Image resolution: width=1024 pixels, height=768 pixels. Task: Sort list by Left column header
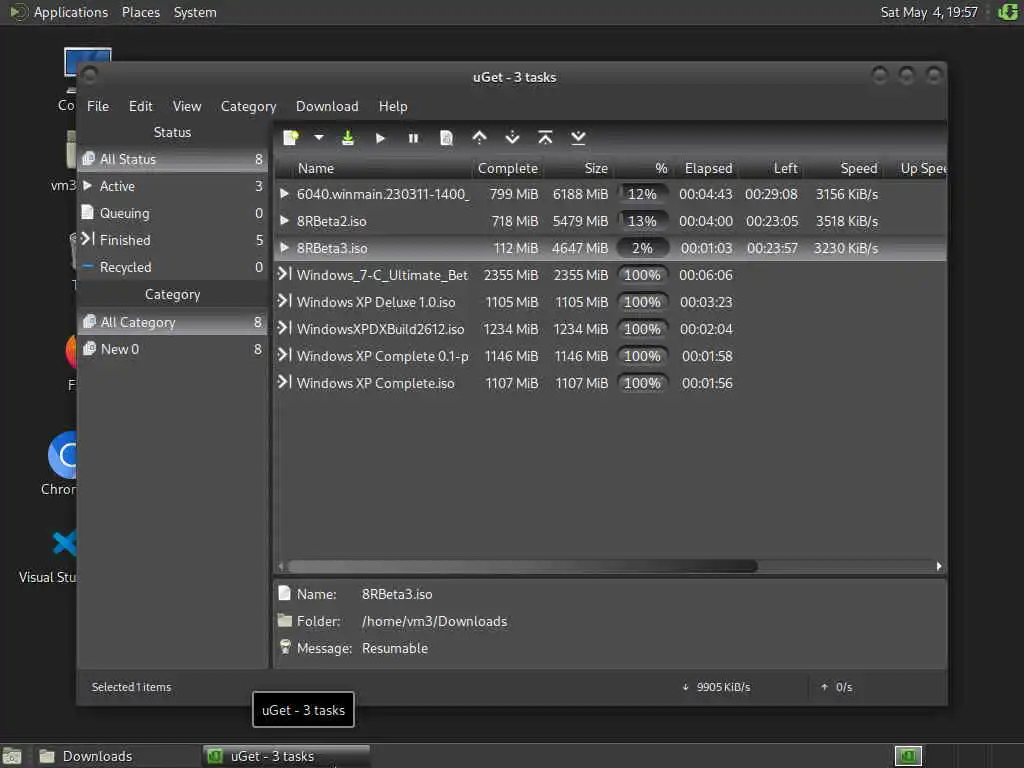tap(772, 168)
